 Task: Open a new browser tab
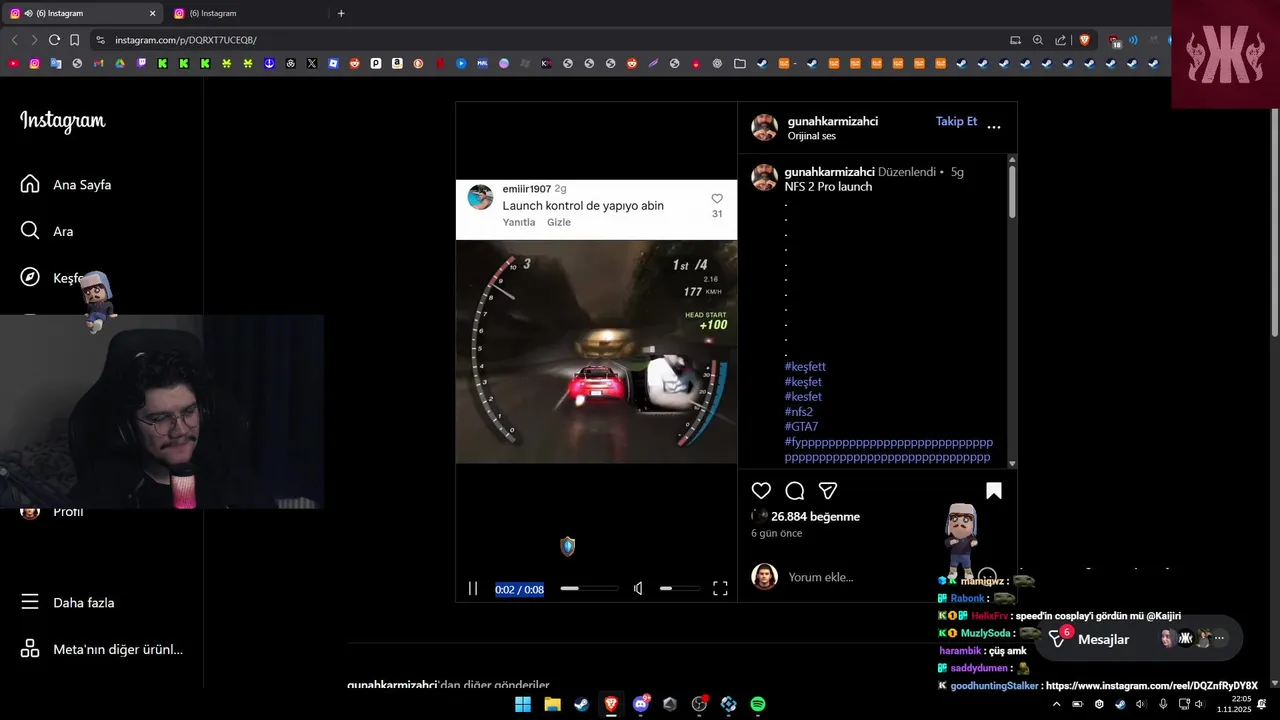(x=341, y=13)
